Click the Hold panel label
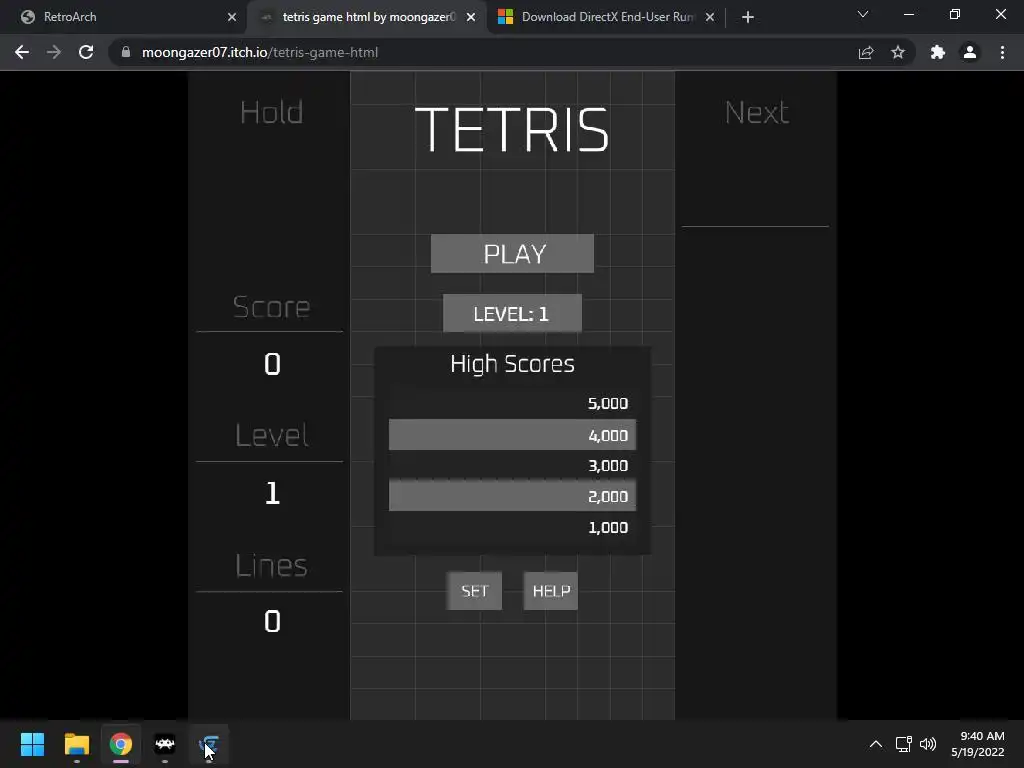 point(272,112)
